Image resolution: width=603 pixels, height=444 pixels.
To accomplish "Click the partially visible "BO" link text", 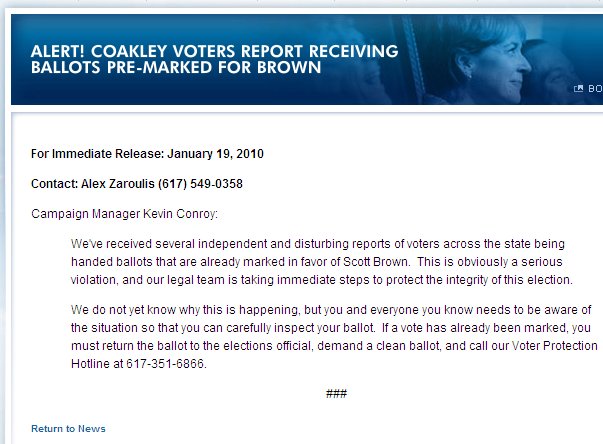I will 594,88.
